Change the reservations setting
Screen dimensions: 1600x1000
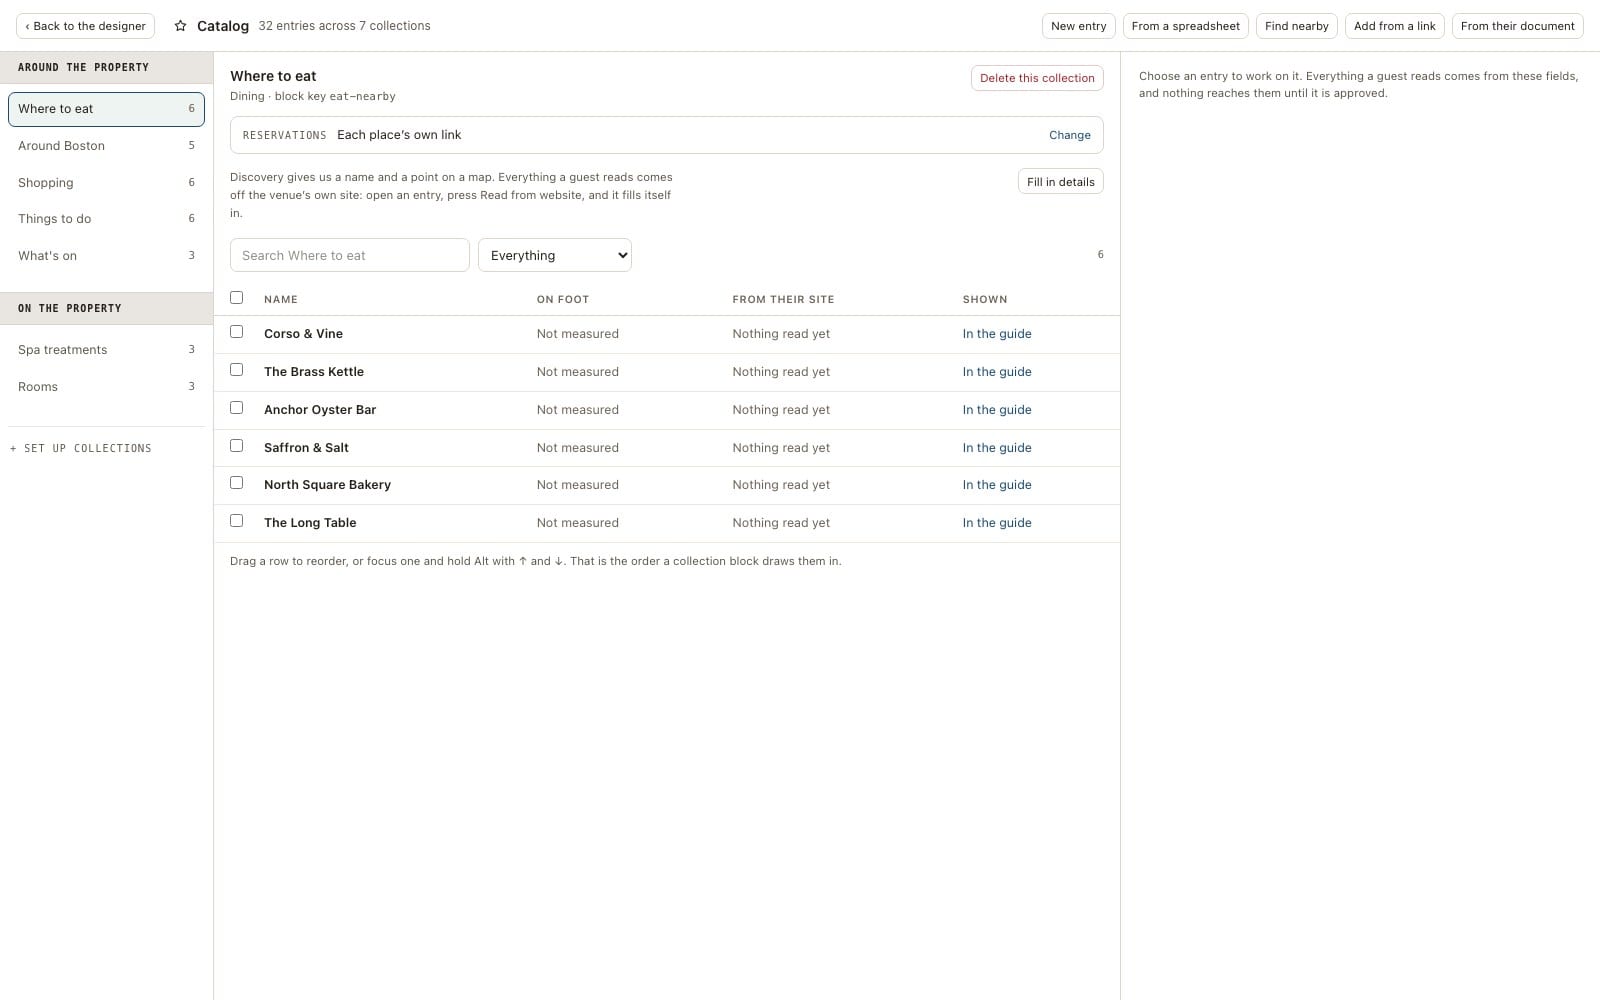click(1069, 135)
